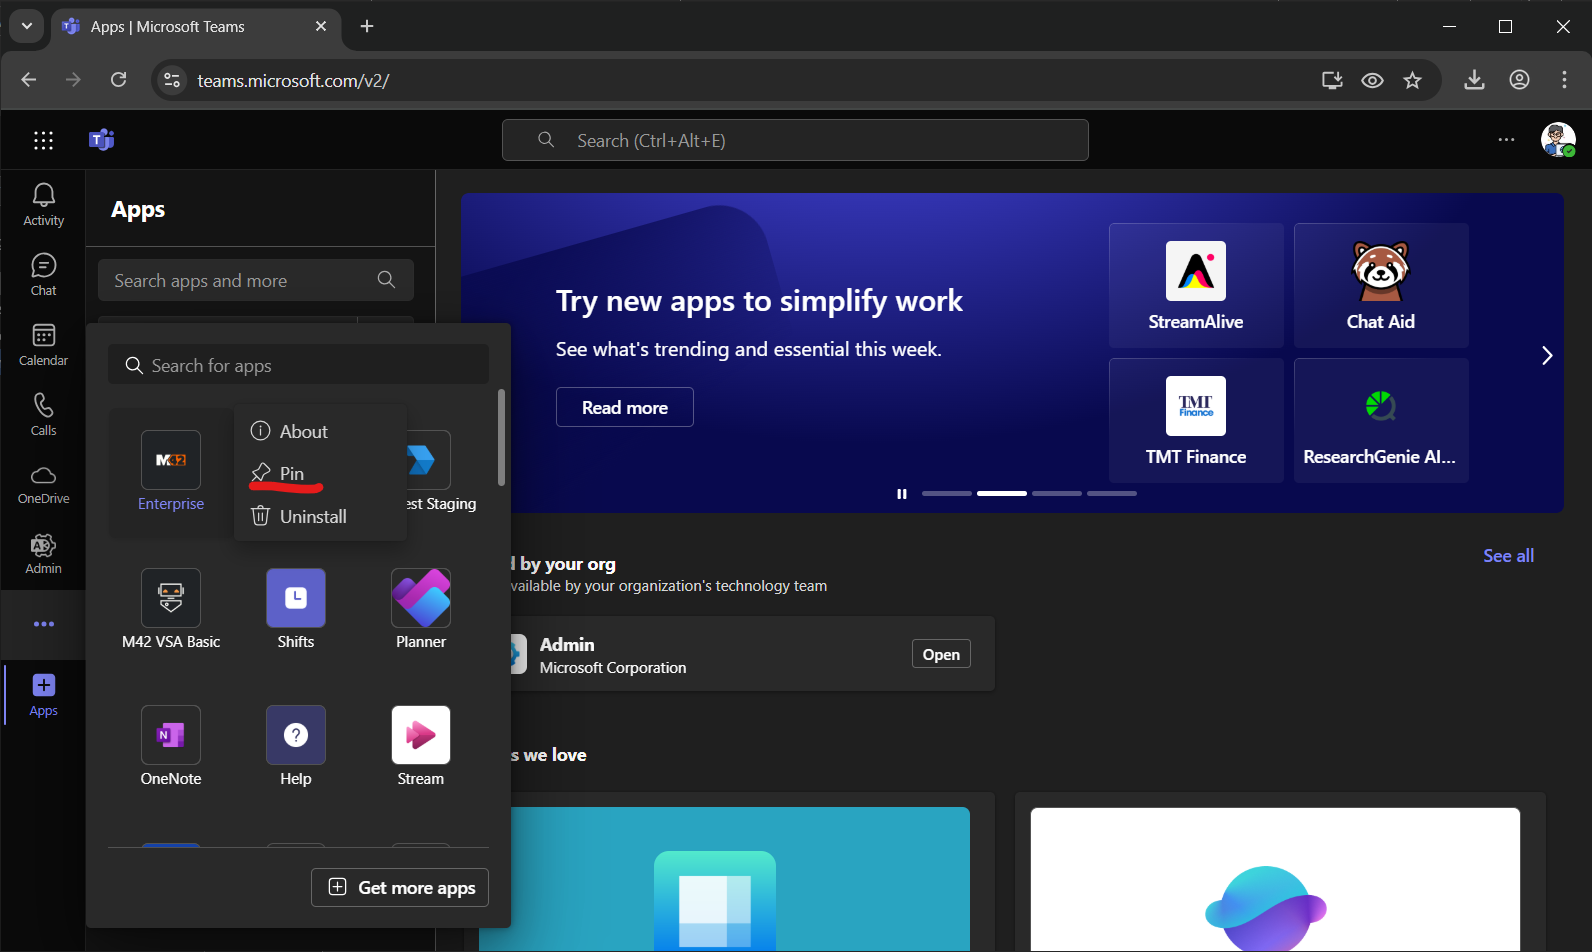The width and height of the screenshot is (1592, 952).
Task: Open the profile avatar menu
Action: pyautogui.click(x=1558, y=140)
